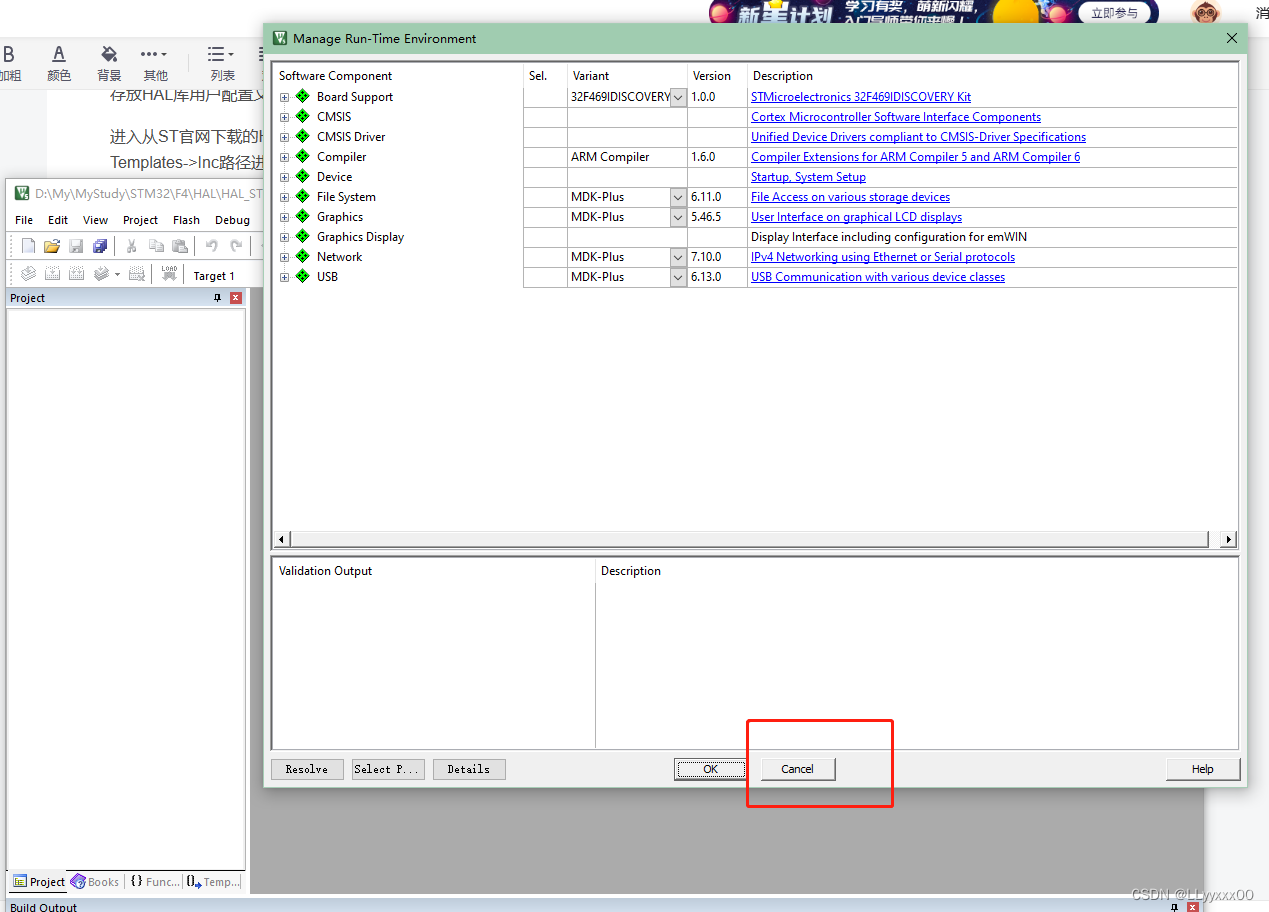Open Variant dropdown for Graphics row
The height and width of the screenshot is (912, 1269).
click(x=678, y=217)
